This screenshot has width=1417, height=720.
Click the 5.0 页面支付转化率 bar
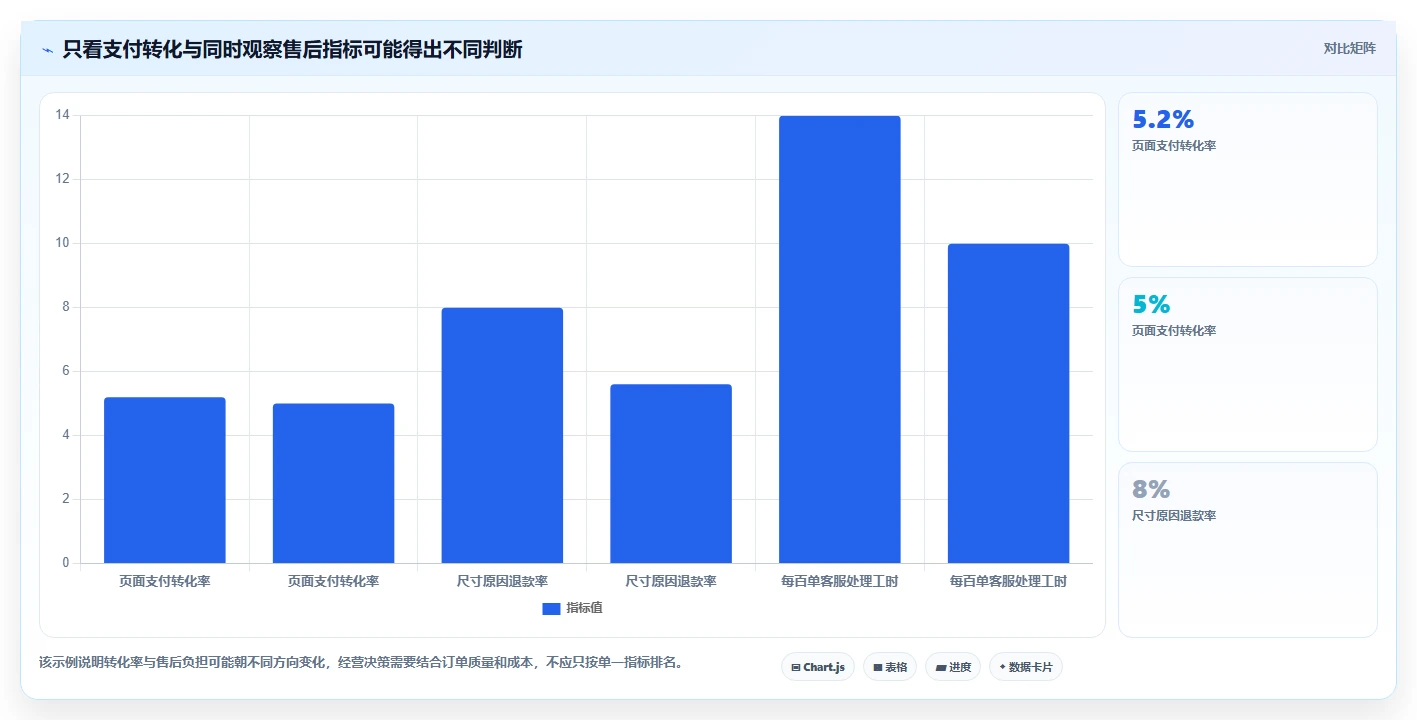(x=333, y=483)
